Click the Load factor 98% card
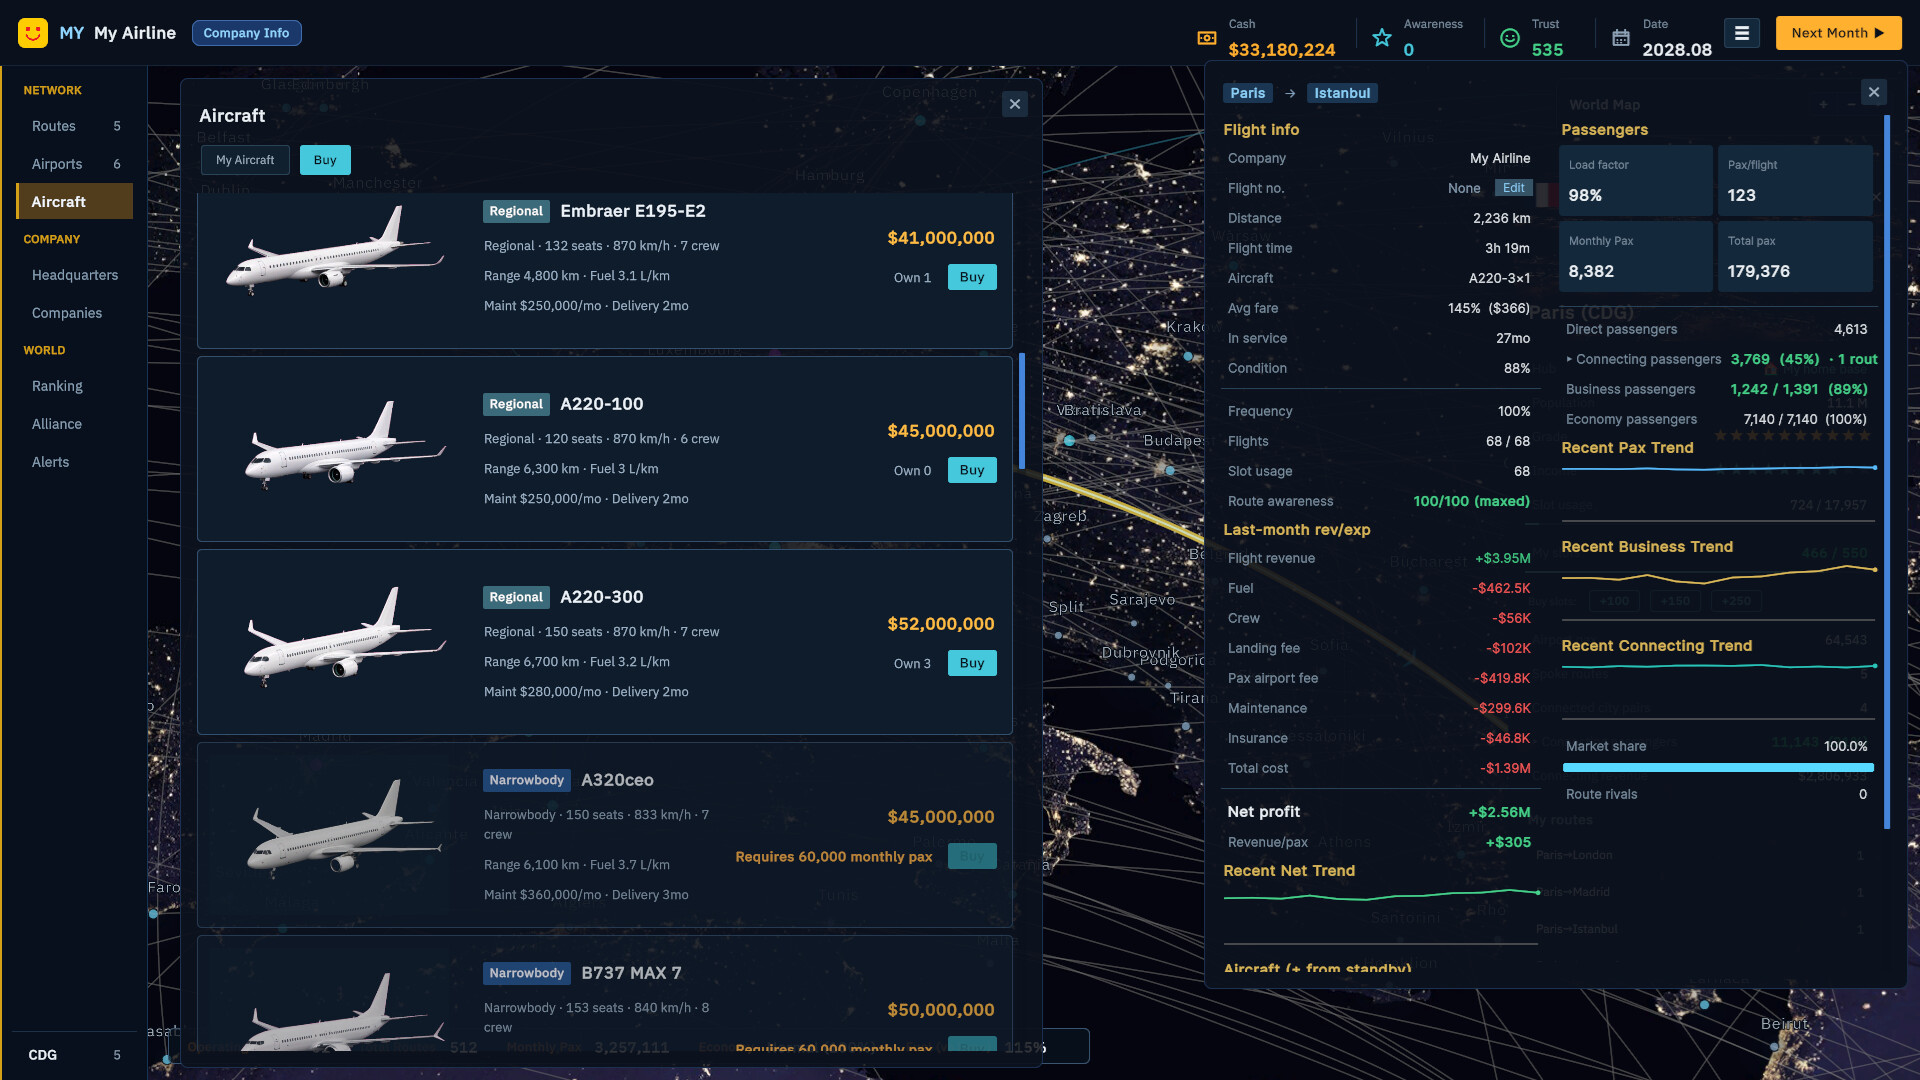 (x=1635, y=180)
